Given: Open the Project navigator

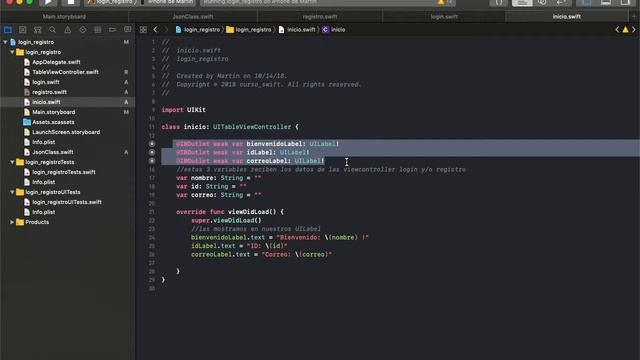Looking at the screenshot, I should [7, 30].
